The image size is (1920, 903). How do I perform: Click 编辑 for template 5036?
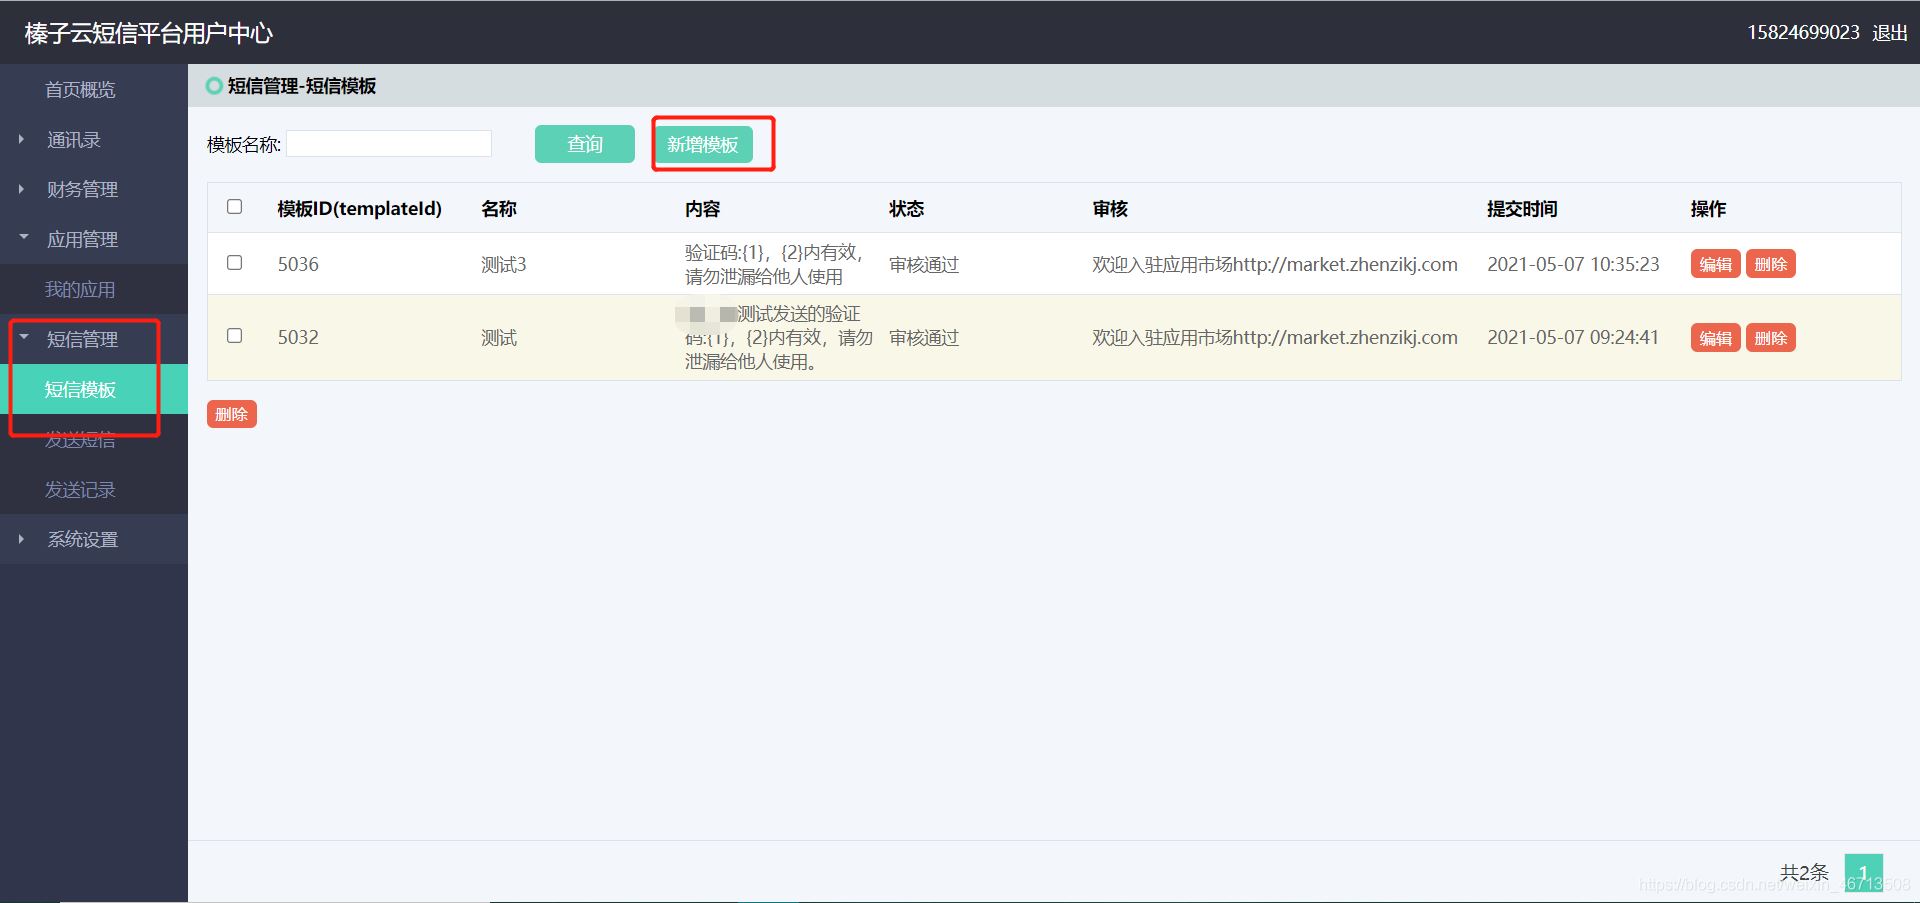[x=1714, y=264]
